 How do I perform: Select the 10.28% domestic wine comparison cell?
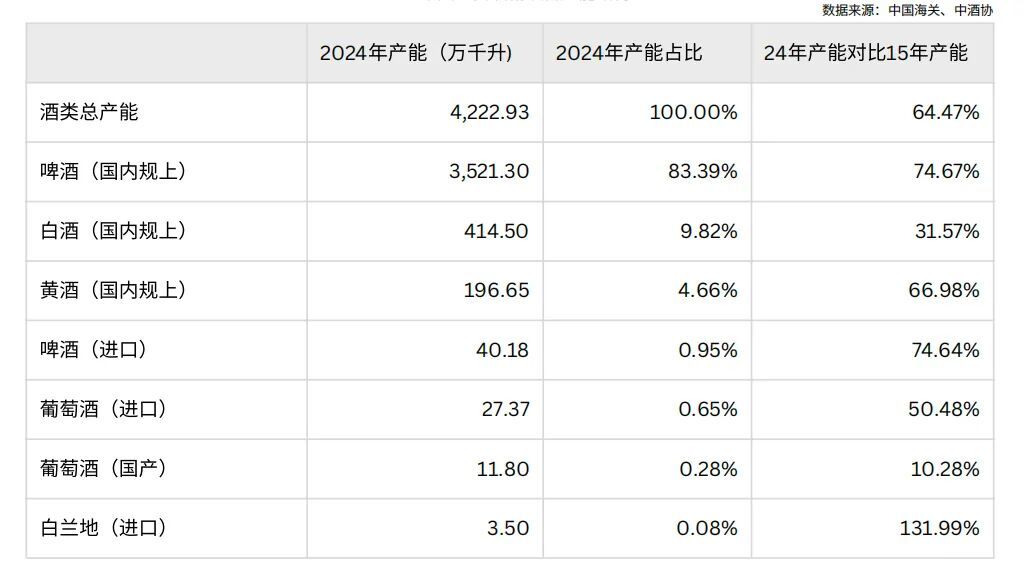(x=945, y=469)
